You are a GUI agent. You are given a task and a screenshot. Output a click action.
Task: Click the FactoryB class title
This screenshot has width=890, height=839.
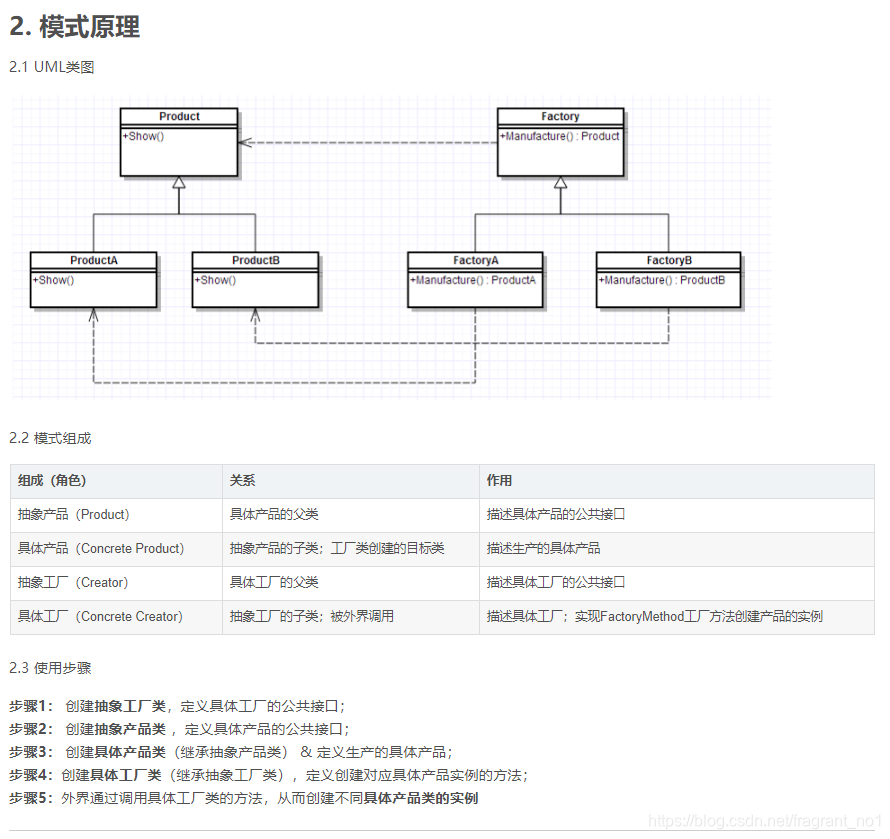click(669, 260)
